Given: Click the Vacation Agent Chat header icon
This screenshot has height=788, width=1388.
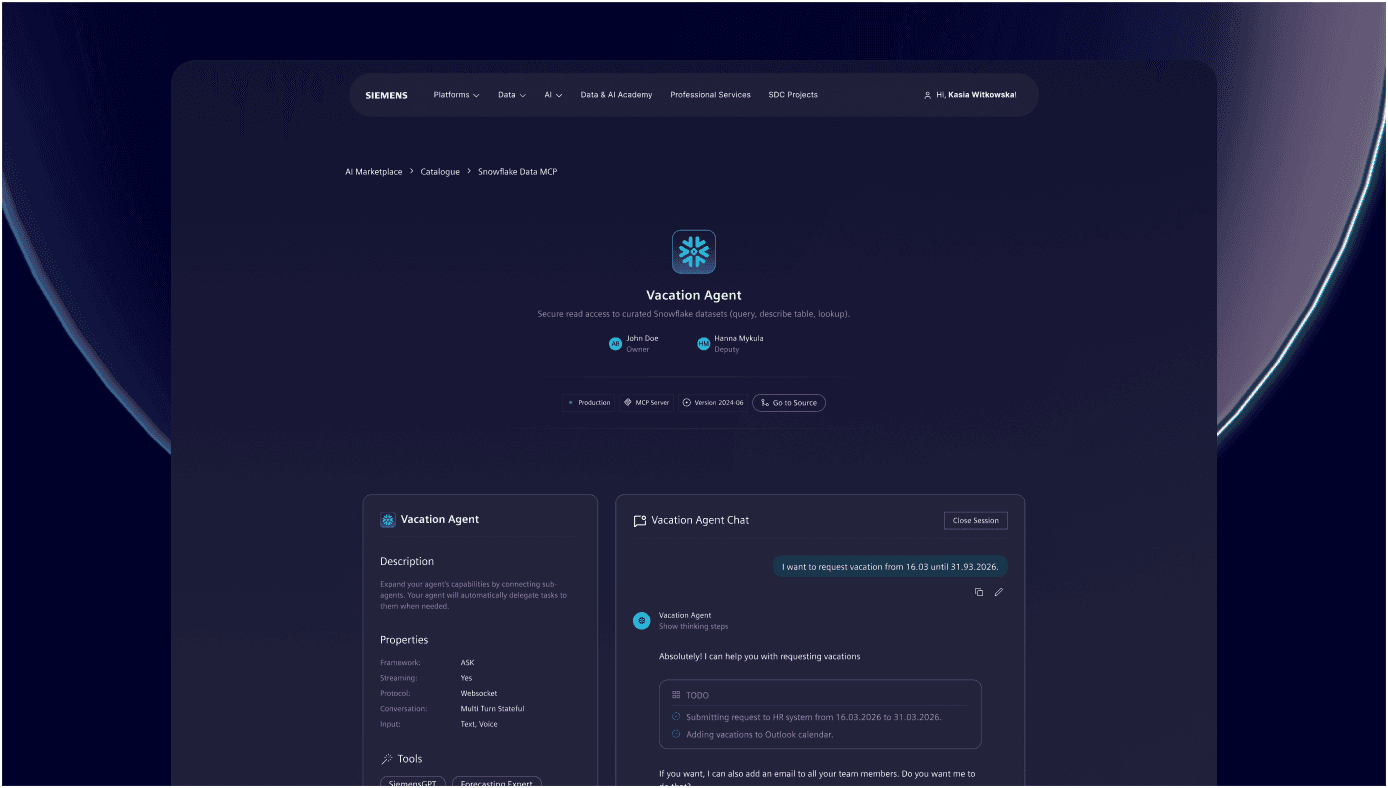Looking at the screenshot, I should [640, 521].
